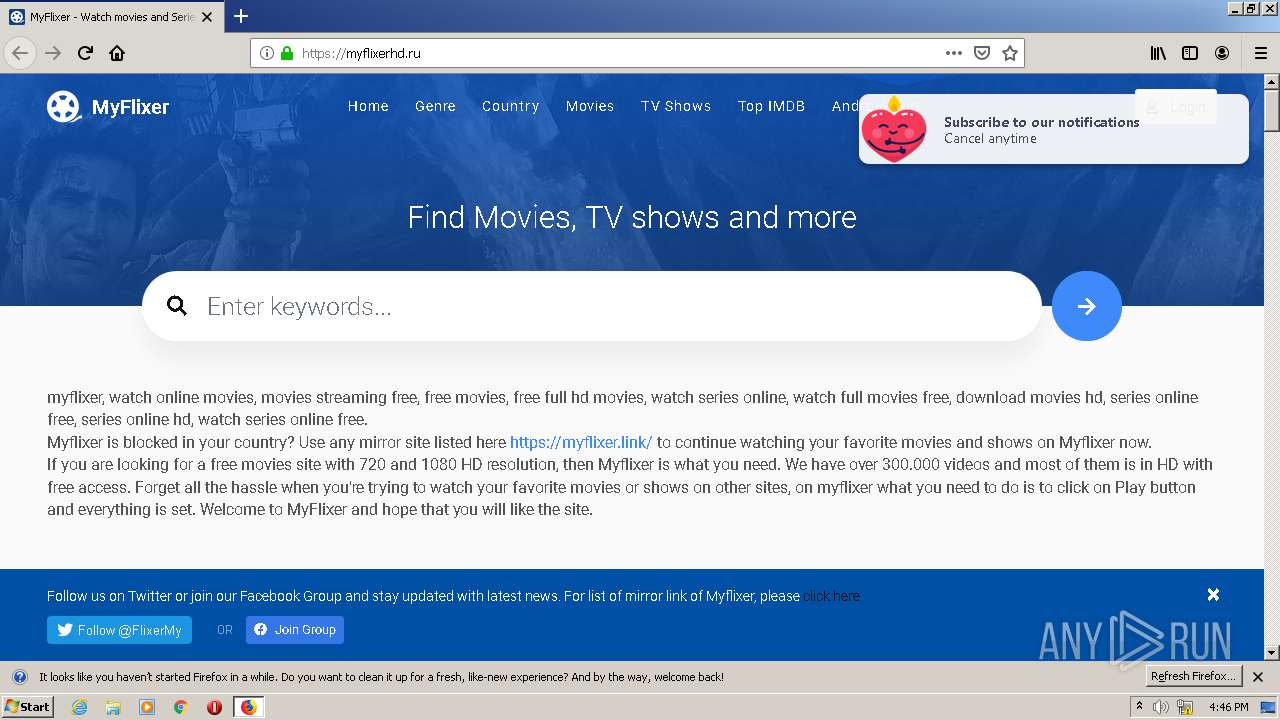Focus the Enter keywords search field
The width and height of the screenshot is (1280, 720).
pyautogui.click(x=592, y=306)
